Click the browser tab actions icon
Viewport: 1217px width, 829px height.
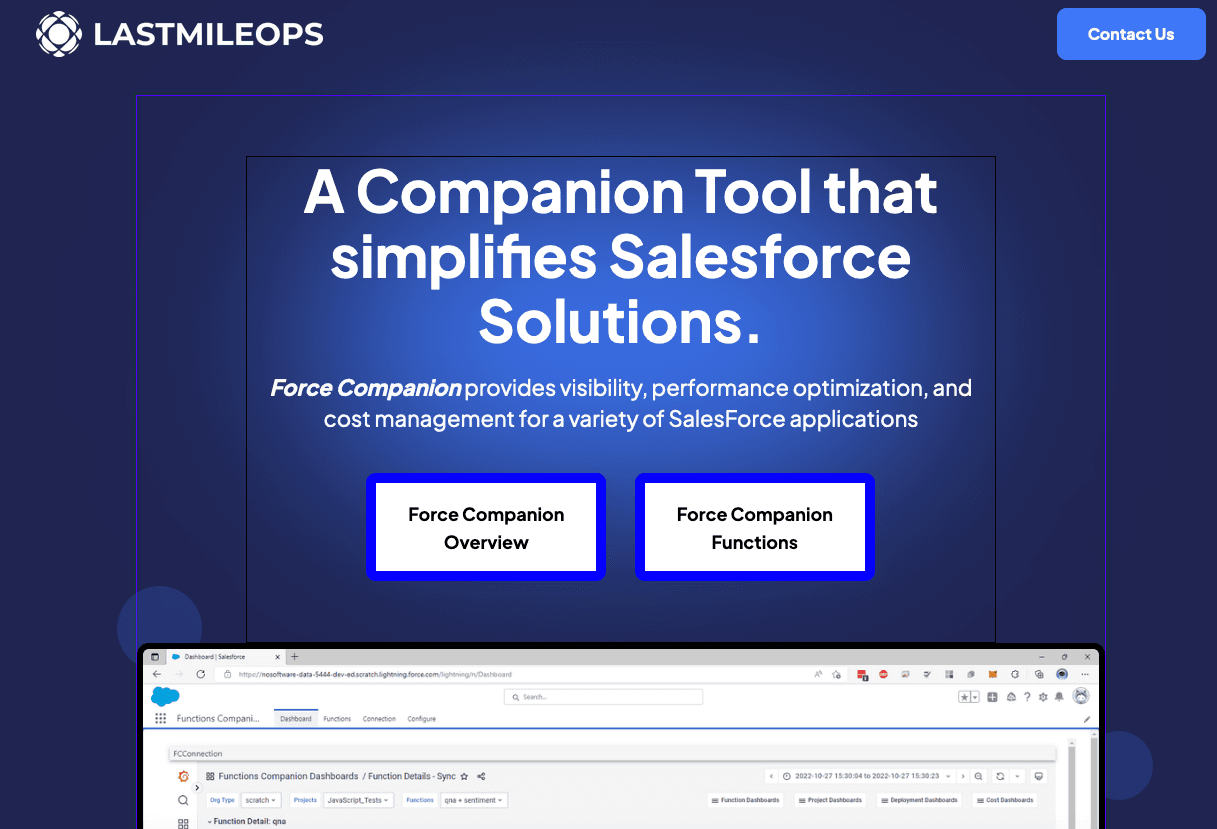coord(155,657)
